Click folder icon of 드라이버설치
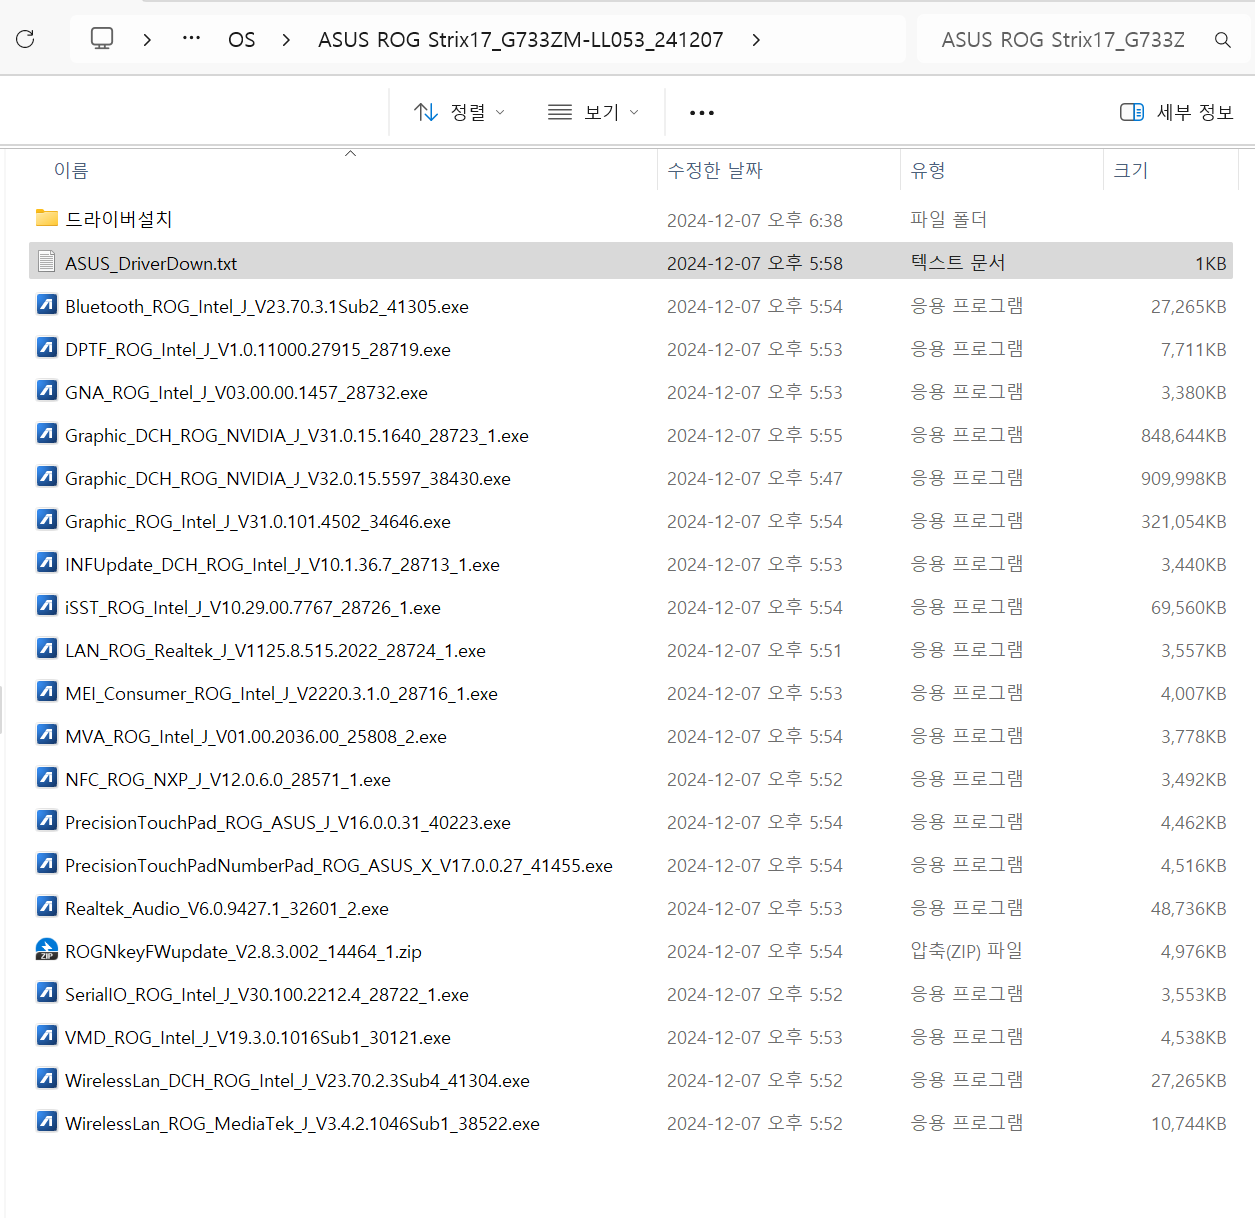Image resolution: width=1255 pixels, height=1218 pixels. (47, 218)
